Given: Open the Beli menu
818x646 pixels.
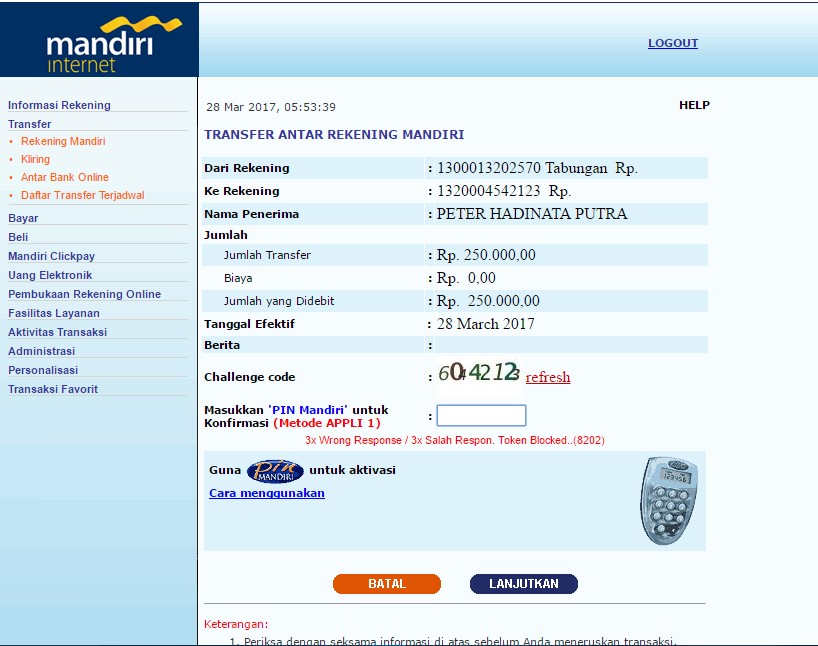Looking at the screenshot, I should 18,237.
